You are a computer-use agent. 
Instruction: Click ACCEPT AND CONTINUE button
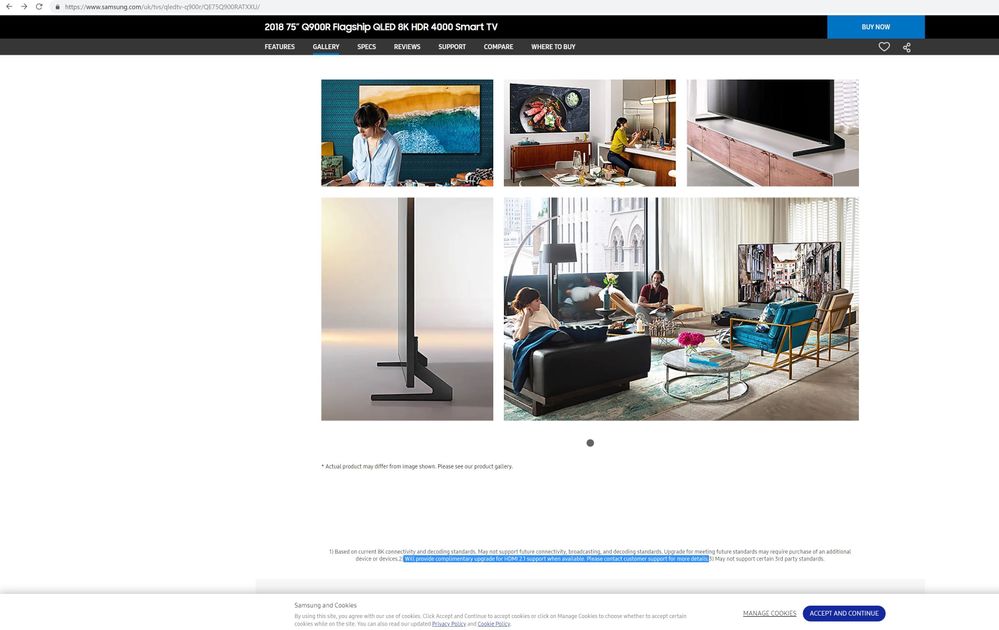[x=844, y=613]
